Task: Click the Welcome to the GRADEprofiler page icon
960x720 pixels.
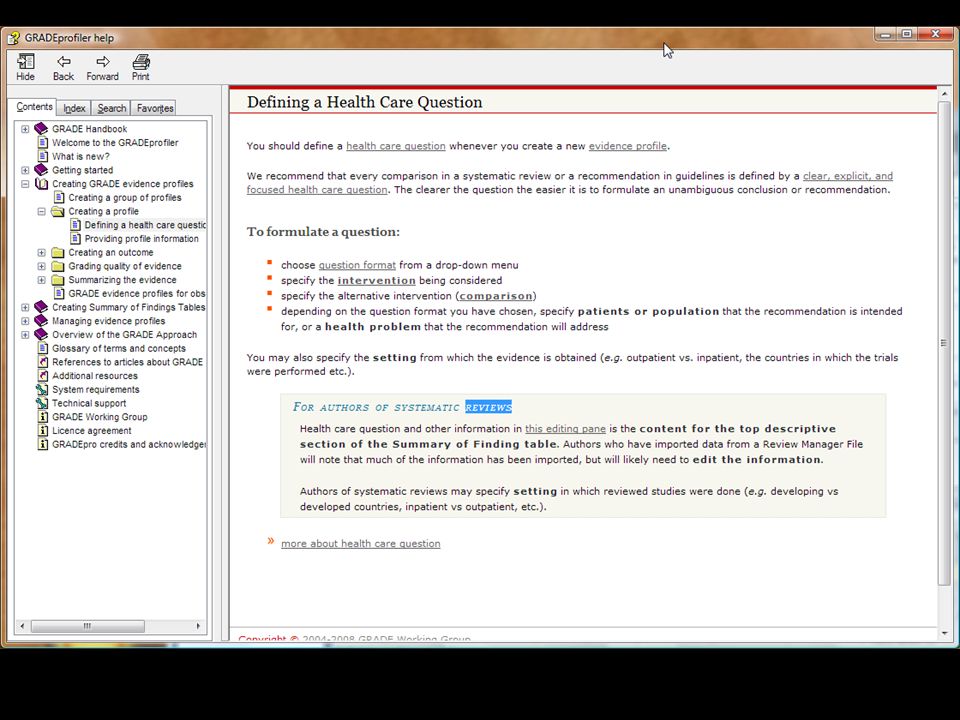Action: click(43, 143)
